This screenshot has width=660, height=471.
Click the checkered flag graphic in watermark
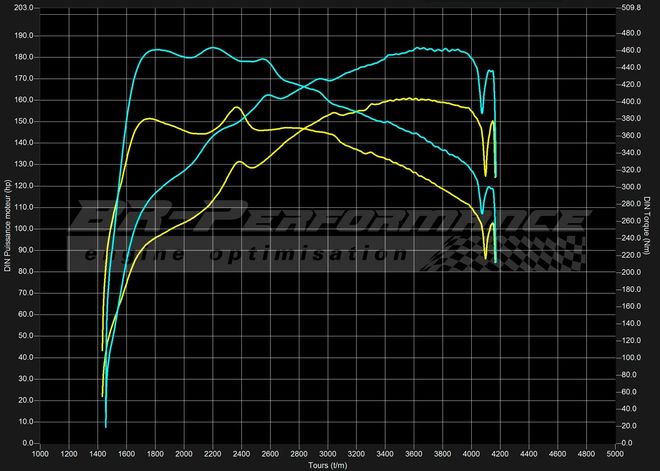click(500, 250)
